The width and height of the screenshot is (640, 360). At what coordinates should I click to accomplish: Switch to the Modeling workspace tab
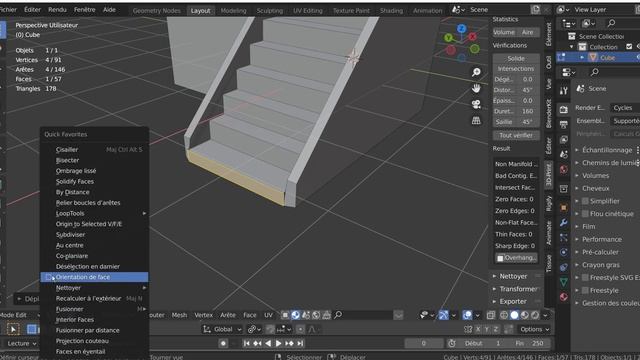pos(233,11)
